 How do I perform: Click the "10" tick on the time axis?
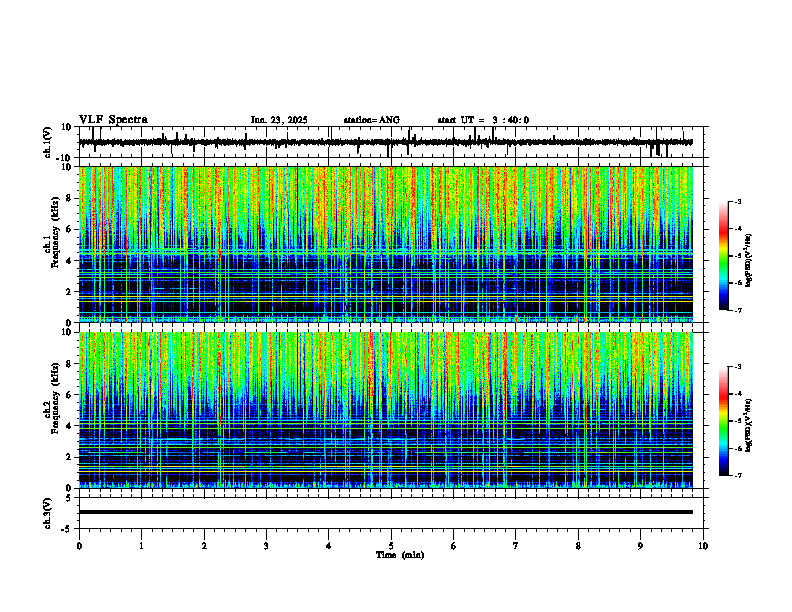pos(703,546)
